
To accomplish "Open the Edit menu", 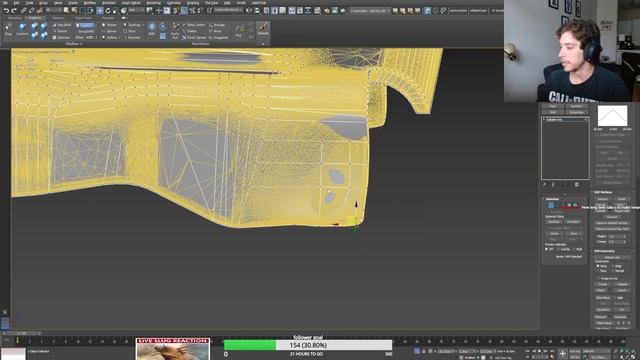I will (x=16, y=3).
